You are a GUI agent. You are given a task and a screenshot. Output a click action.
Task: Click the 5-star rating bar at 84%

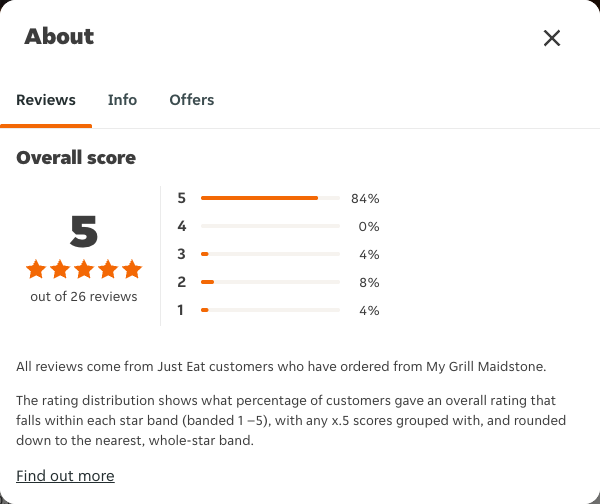coord(270,198)
